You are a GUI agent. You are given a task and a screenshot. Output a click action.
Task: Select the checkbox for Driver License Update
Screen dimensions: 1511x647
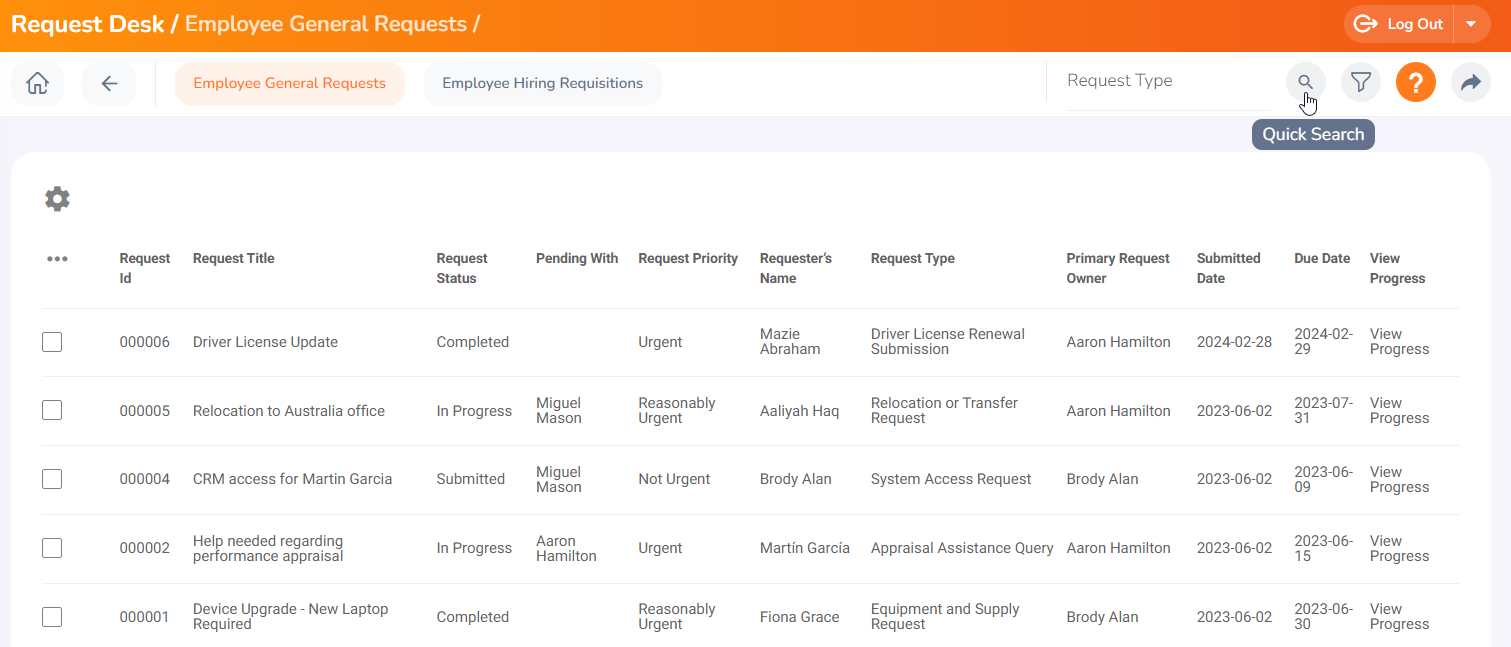pyautogui.click(x=51, y=341)
